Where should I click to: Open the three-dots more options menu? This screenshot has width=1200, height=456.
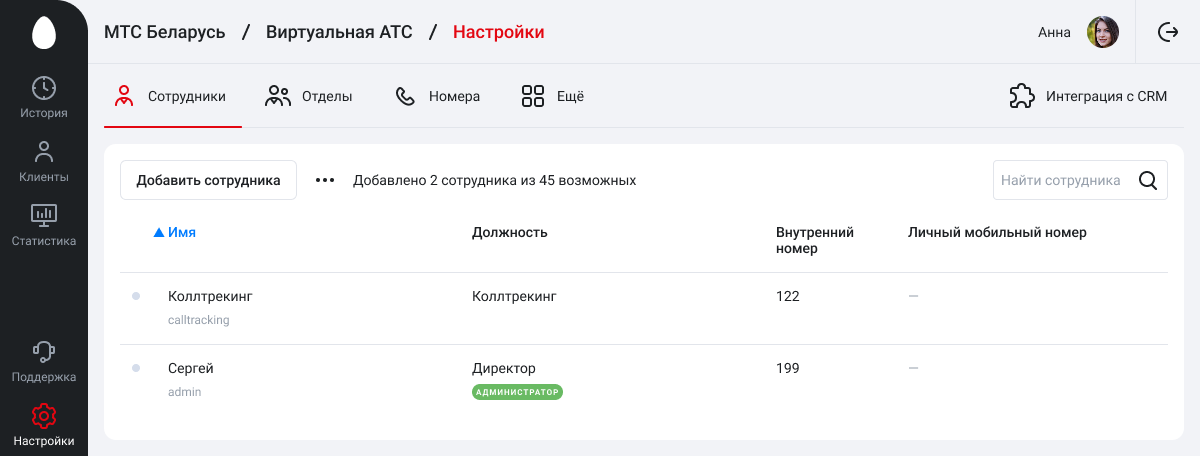coord(325,181)
